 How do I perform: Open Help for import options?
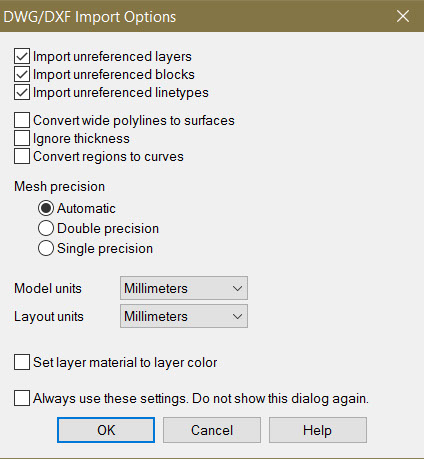318,430
